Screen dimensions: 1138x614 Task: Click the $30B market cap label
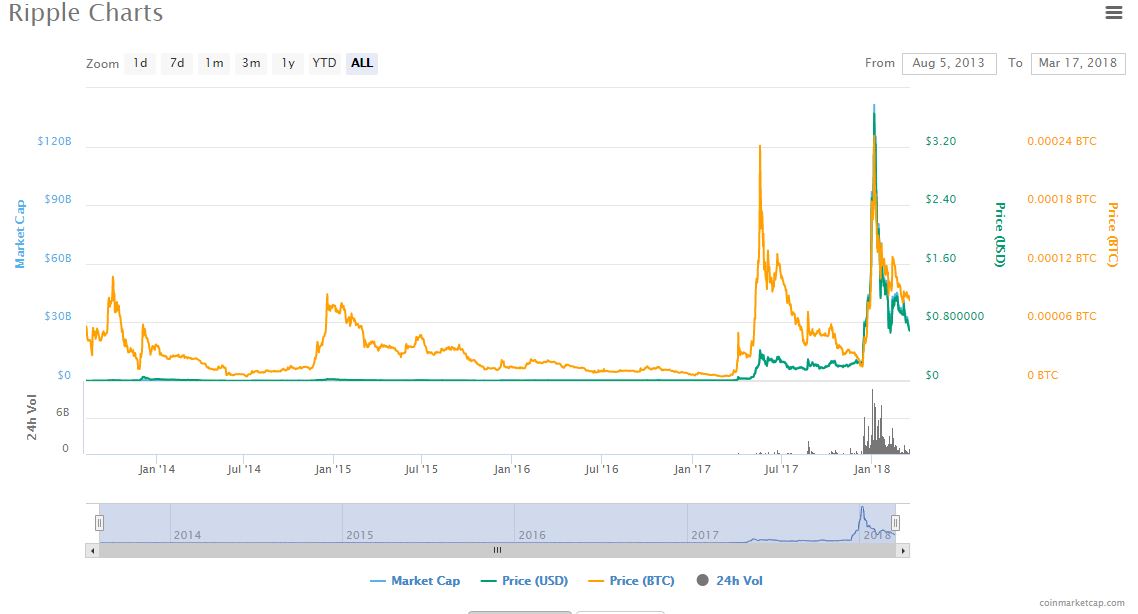point(58,316)
